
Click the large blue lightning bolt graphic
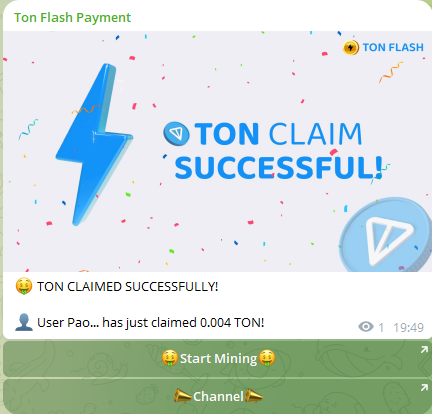pyautogui.click(x=94, y=144)
